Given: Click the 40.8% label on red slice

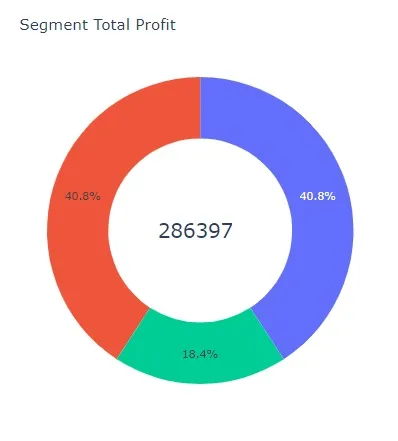Looking at the screenshot, I should click(83, 196).
